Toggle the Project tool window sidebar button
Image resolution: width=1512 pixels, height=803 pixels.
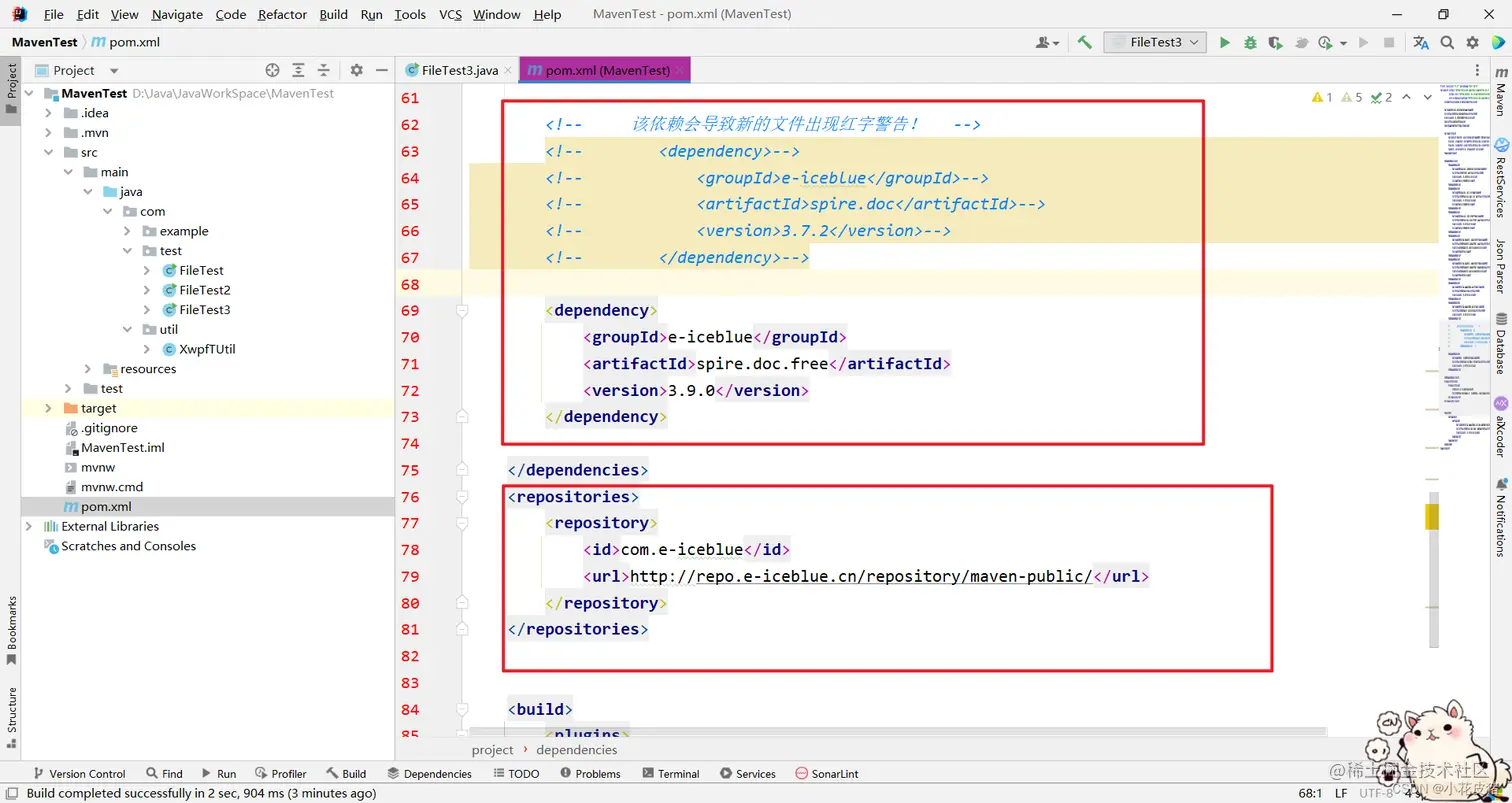pyautogui.click(x=11, y=88)
